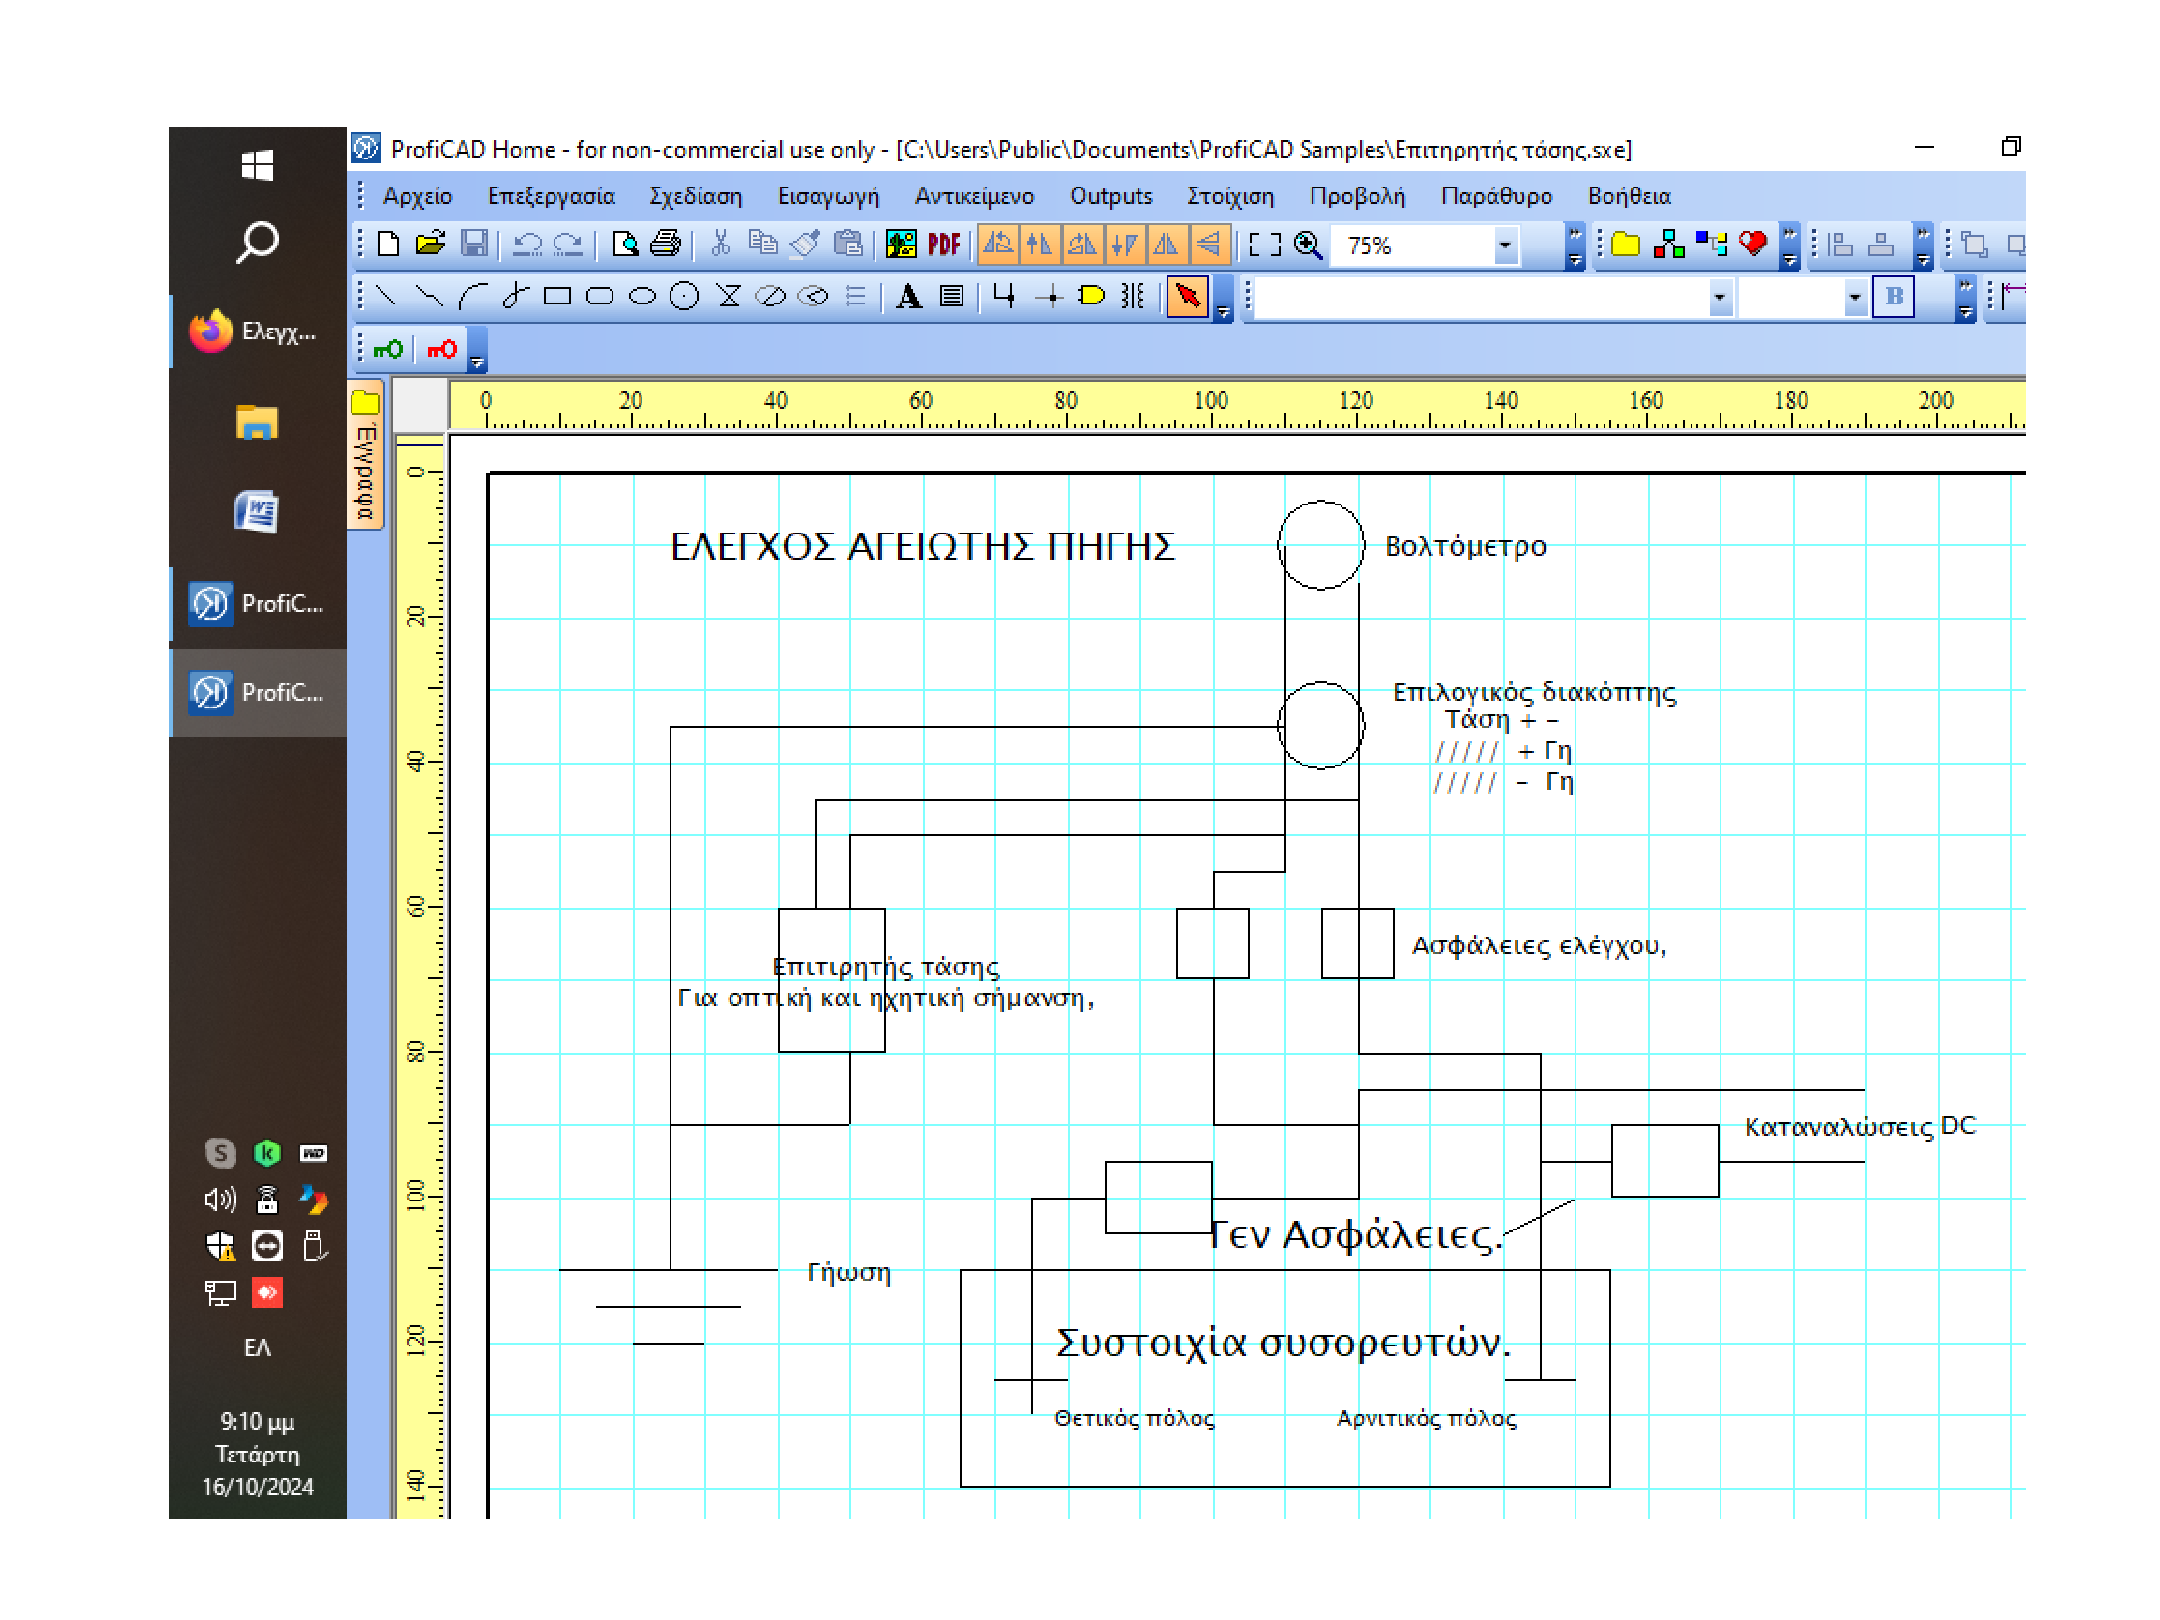Choose the yellow logic gate symbol tool

point(1091,296)
